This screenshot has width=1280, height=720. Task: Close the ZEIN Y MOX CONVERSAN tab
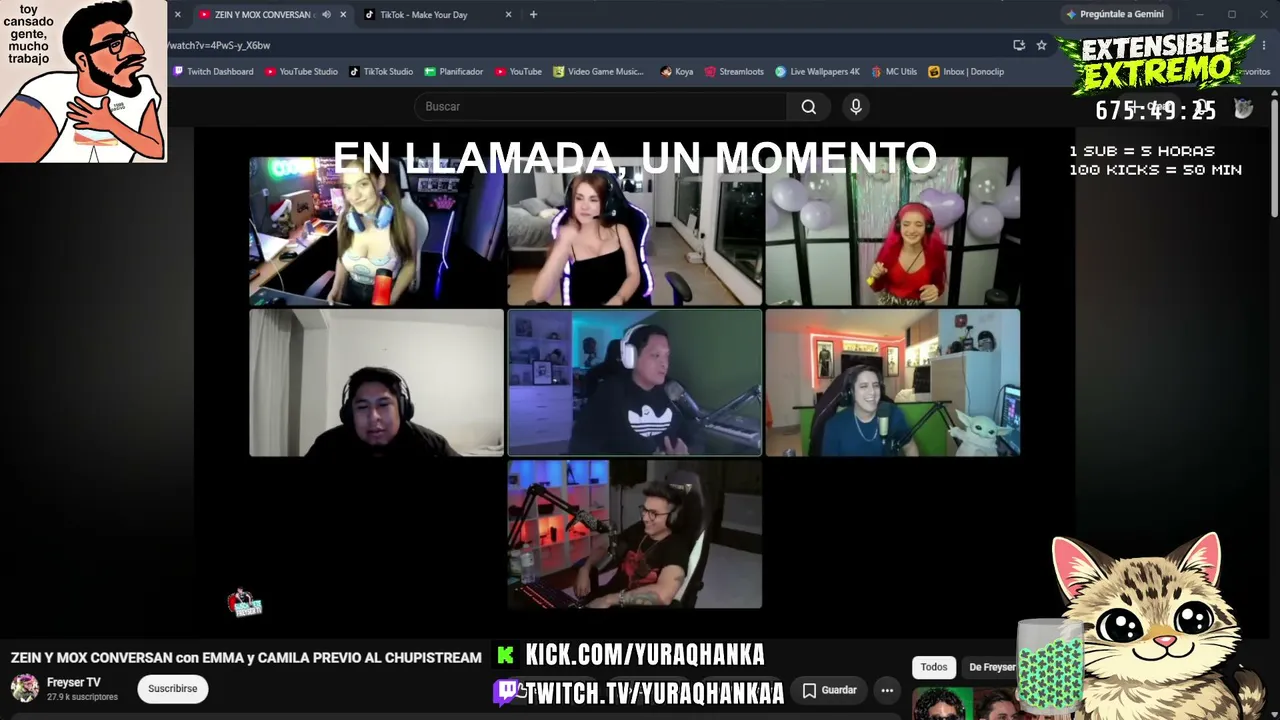(343, 15)
